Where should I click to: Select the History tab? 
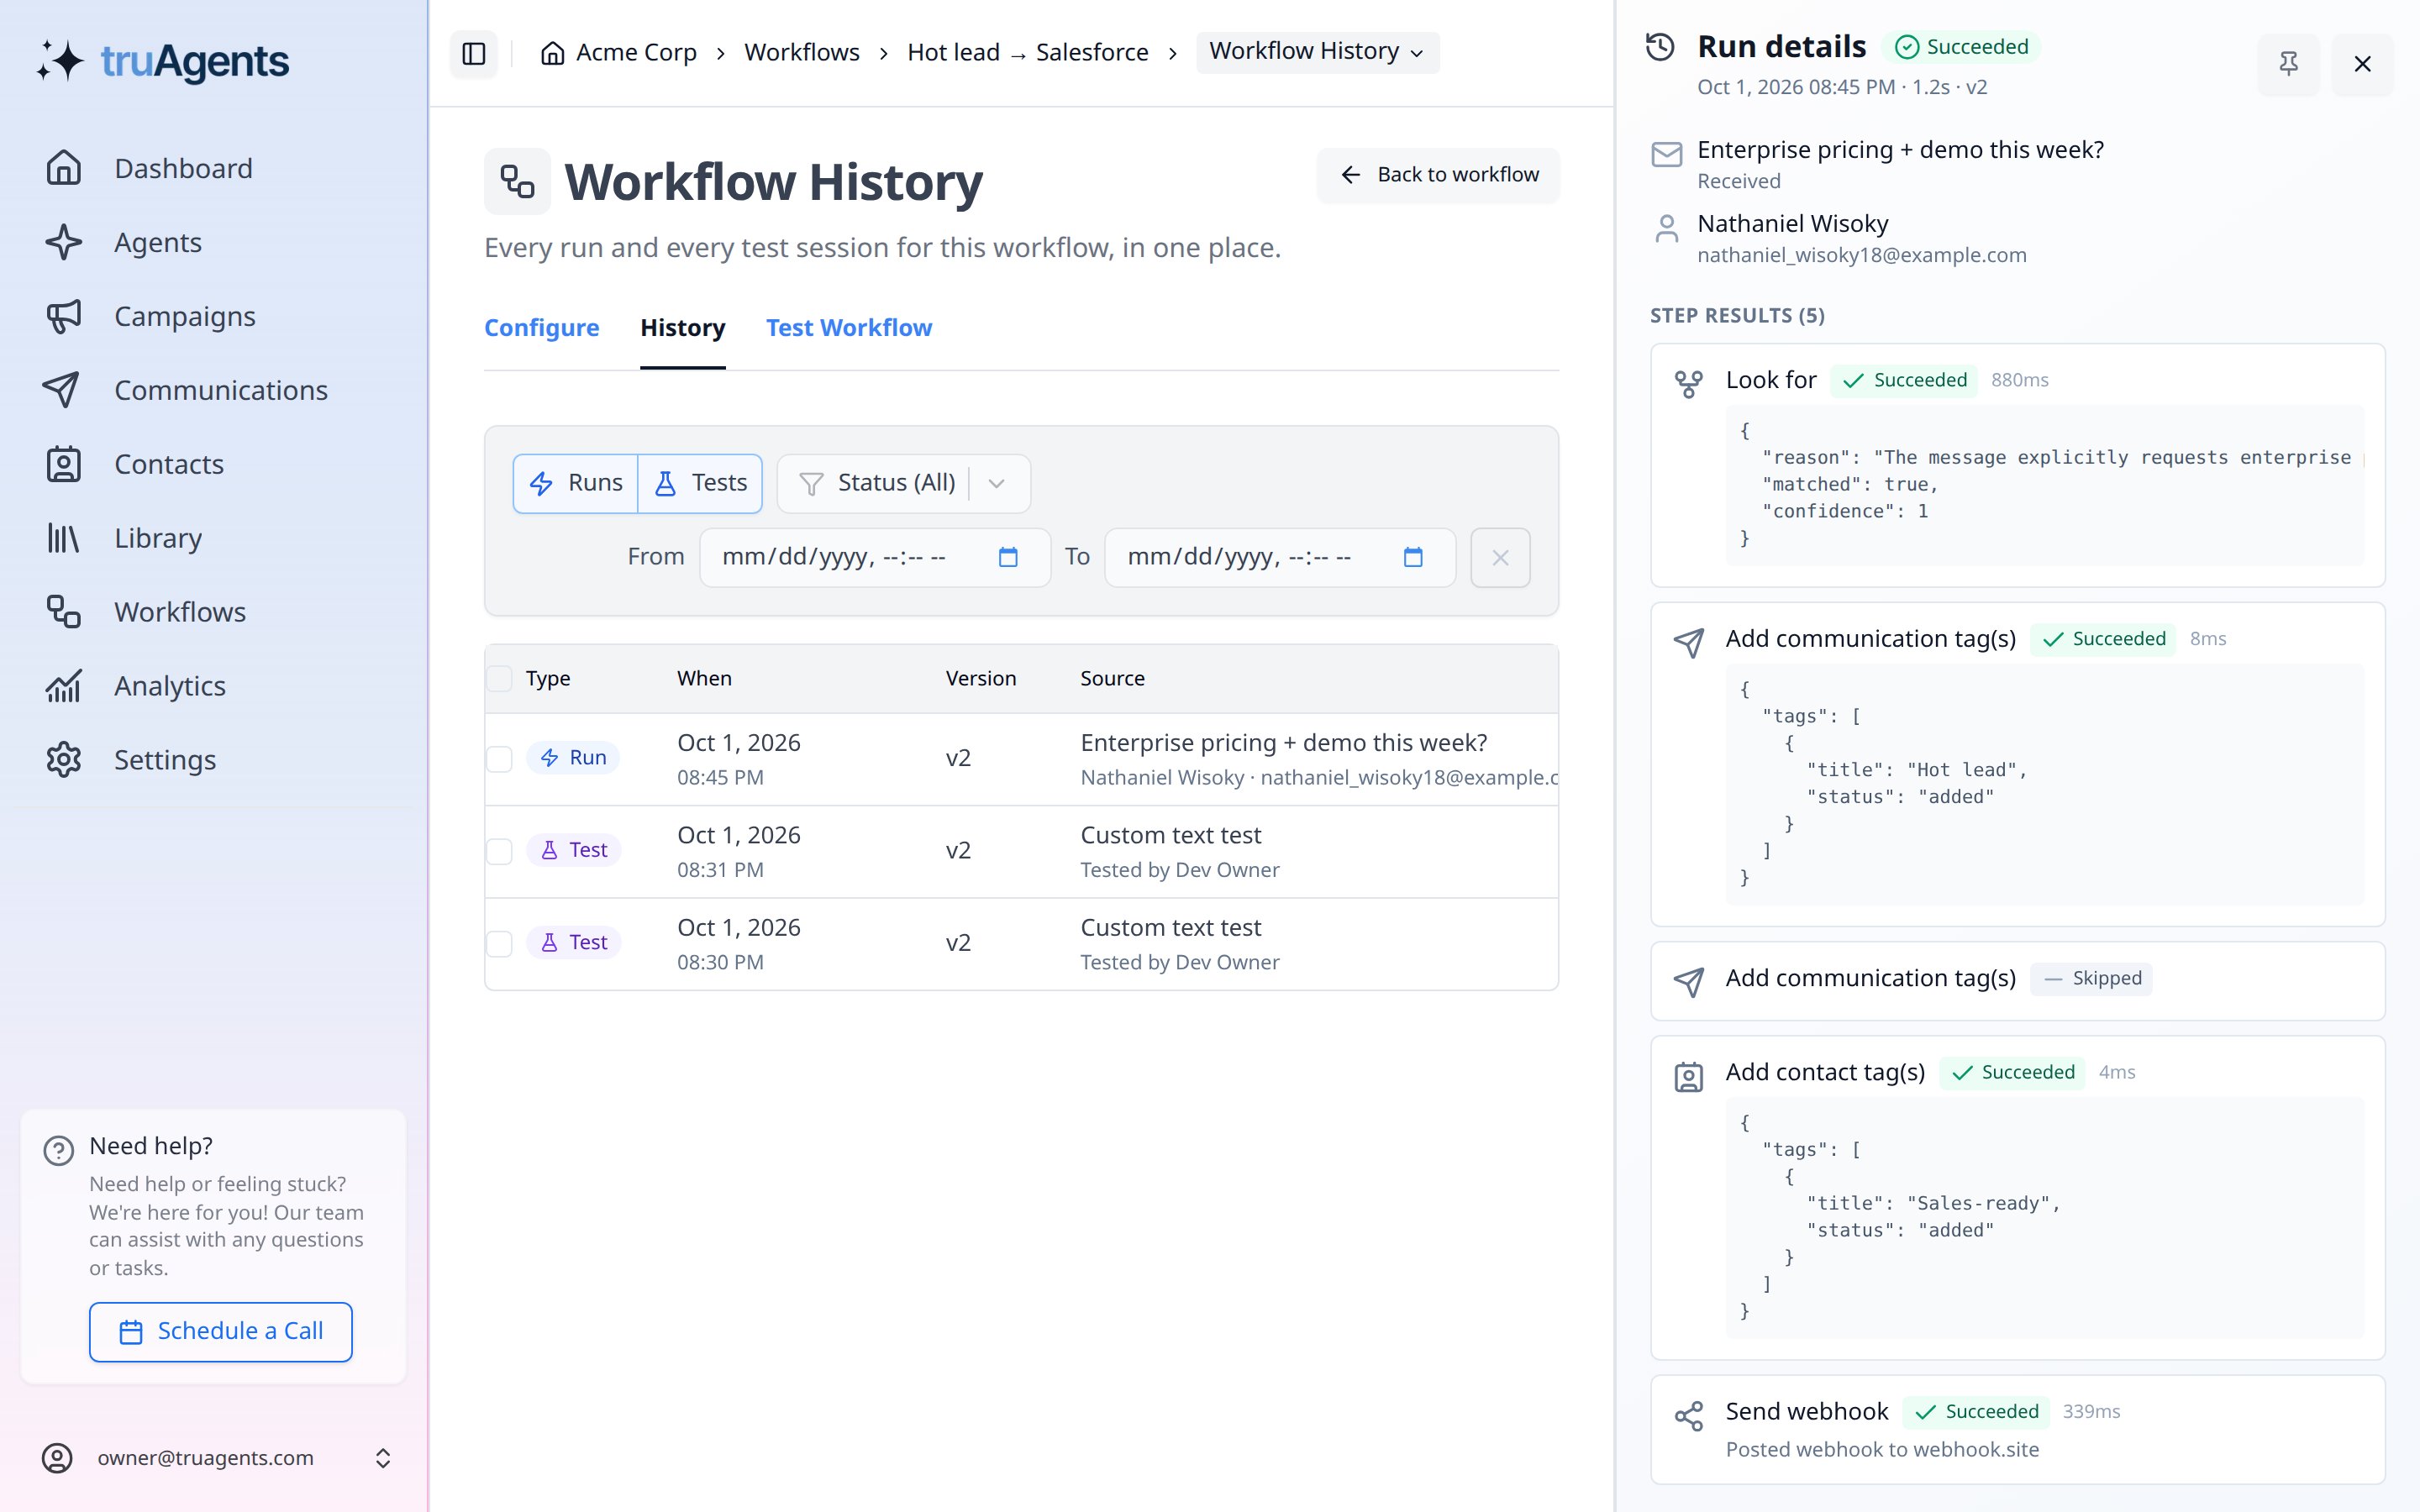[x=683, y=328]
